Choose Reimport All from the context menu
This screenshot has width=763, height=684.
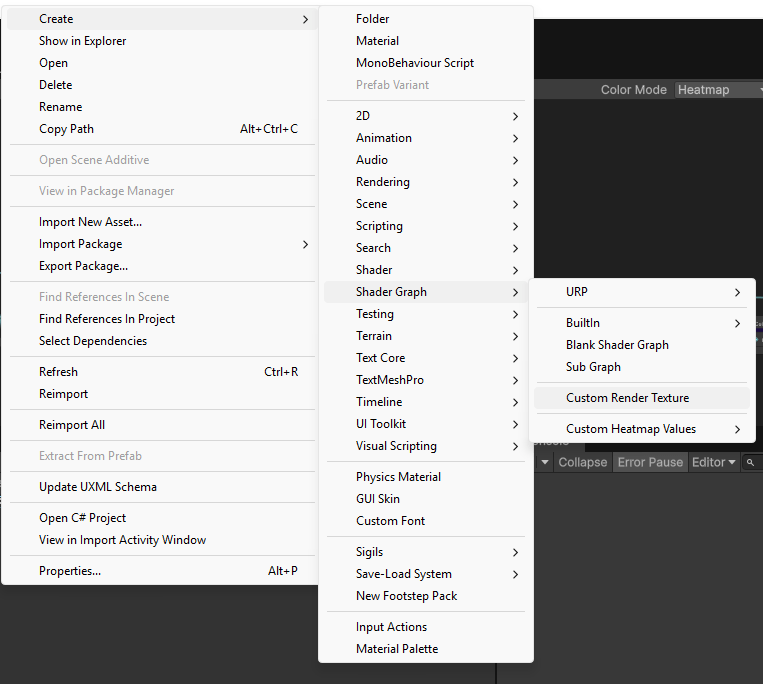point(71,425)
